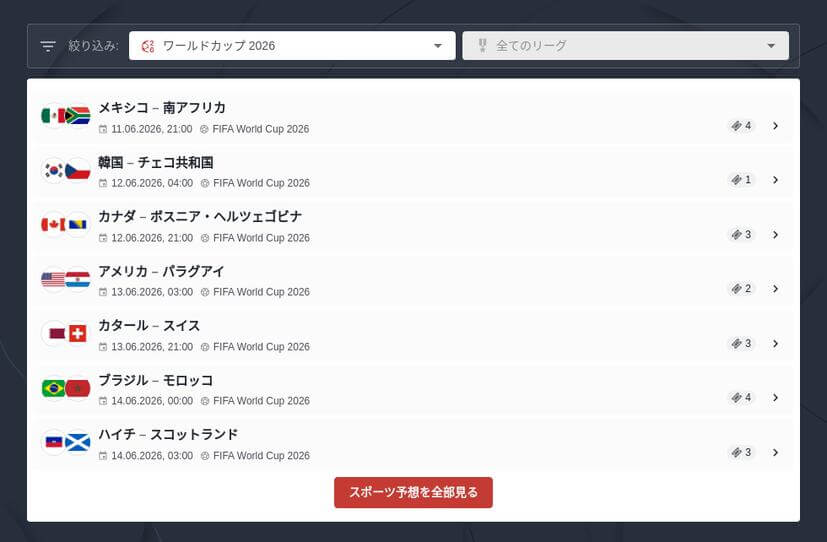The image size is (827, 542).
Task: Click the date 12.06.2026, 04:00
Action: pyautogui.click(x=152, y=183)
